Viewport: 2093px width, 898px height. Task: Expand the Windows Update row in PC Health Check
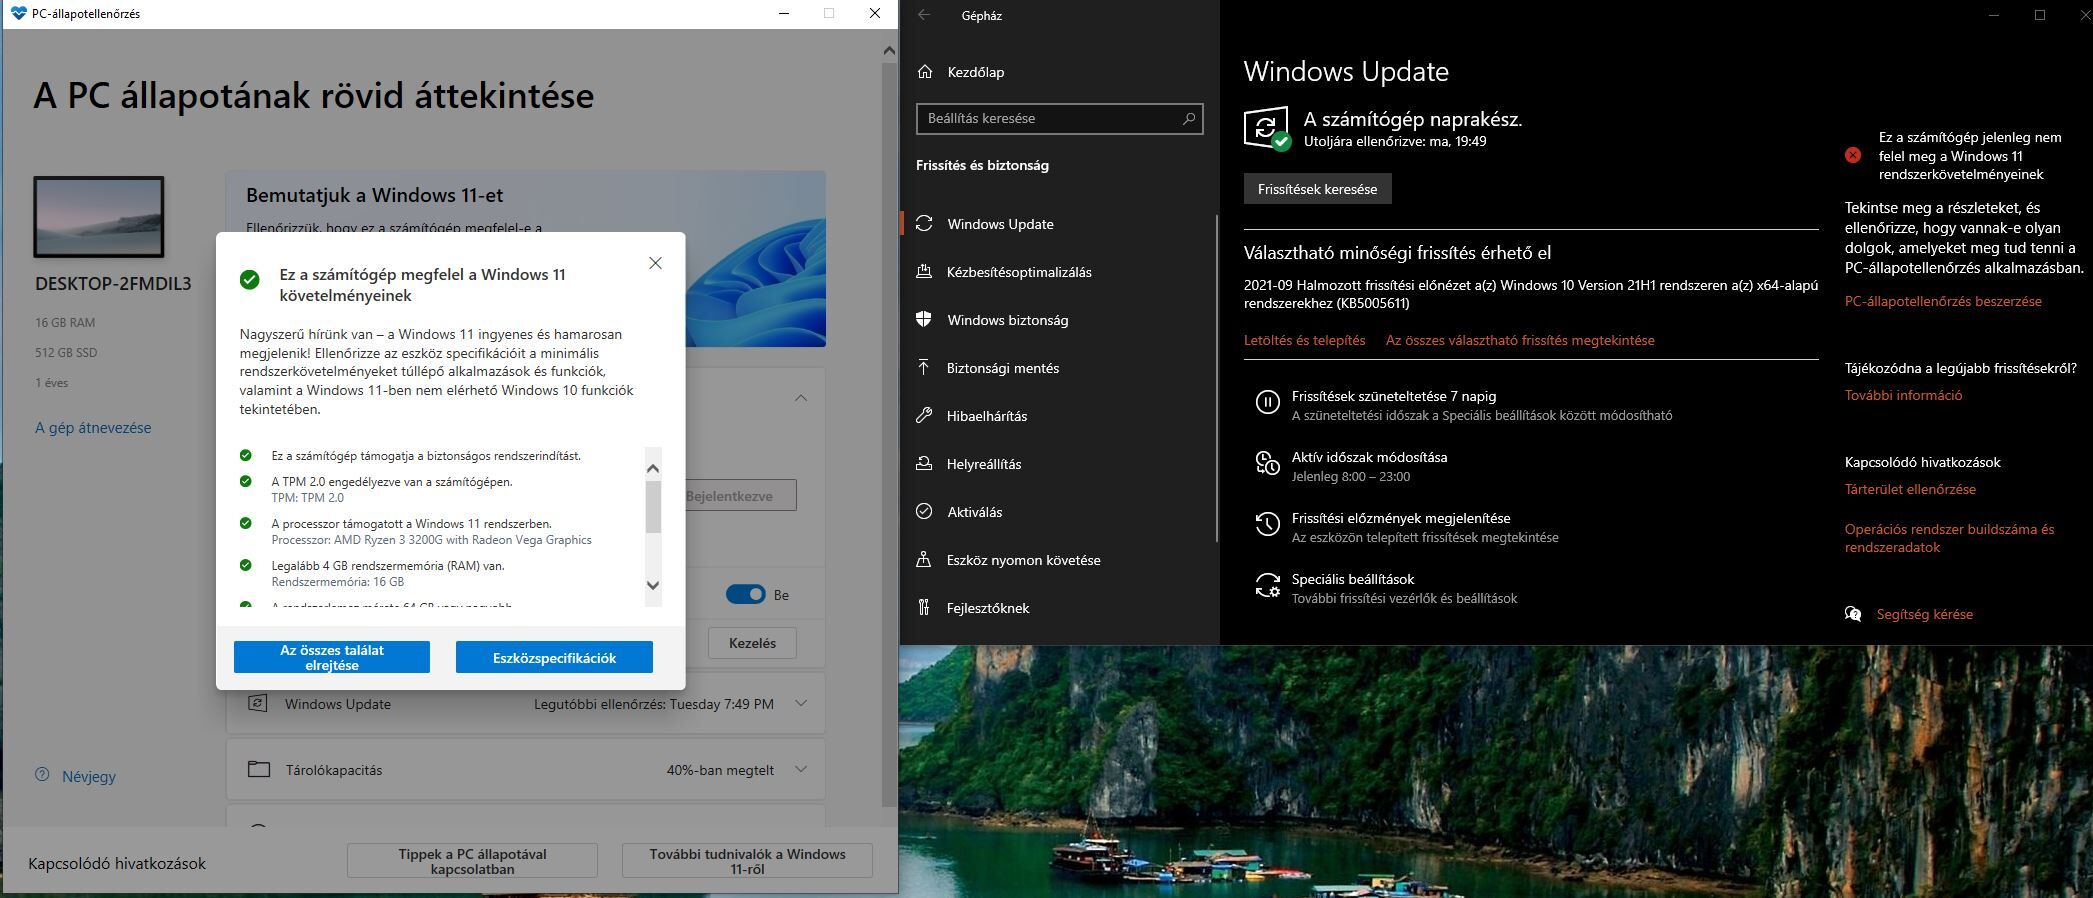tap(801, 703)
